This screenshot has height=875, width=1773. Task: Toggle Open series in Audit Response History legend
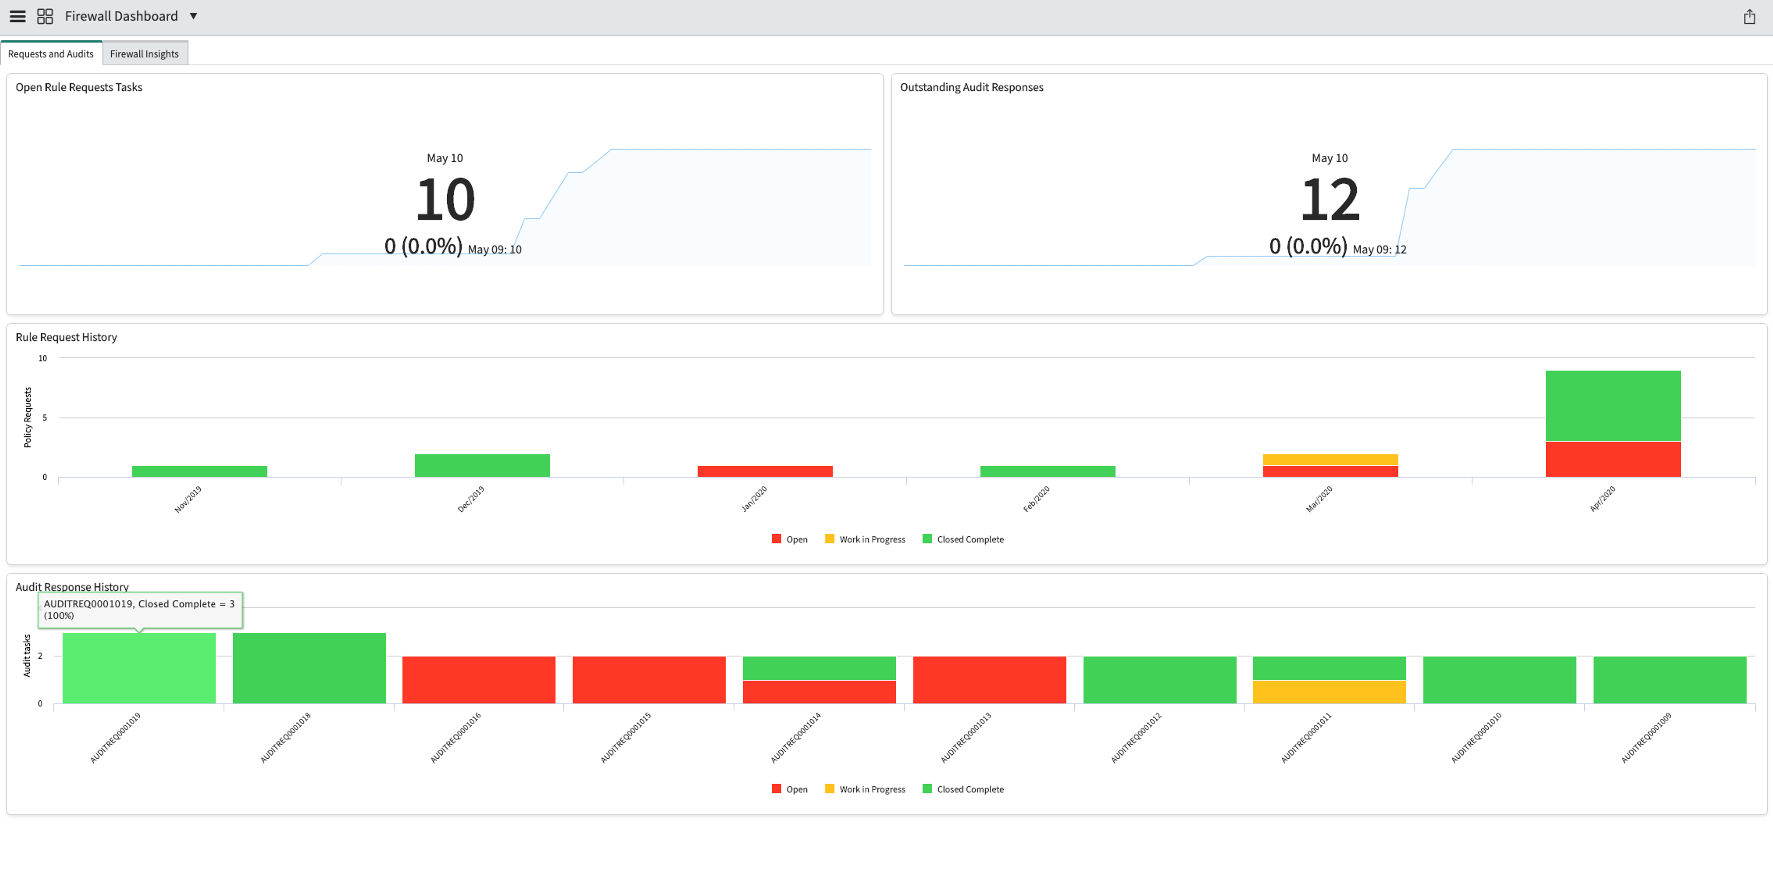[x=789, y=789]
